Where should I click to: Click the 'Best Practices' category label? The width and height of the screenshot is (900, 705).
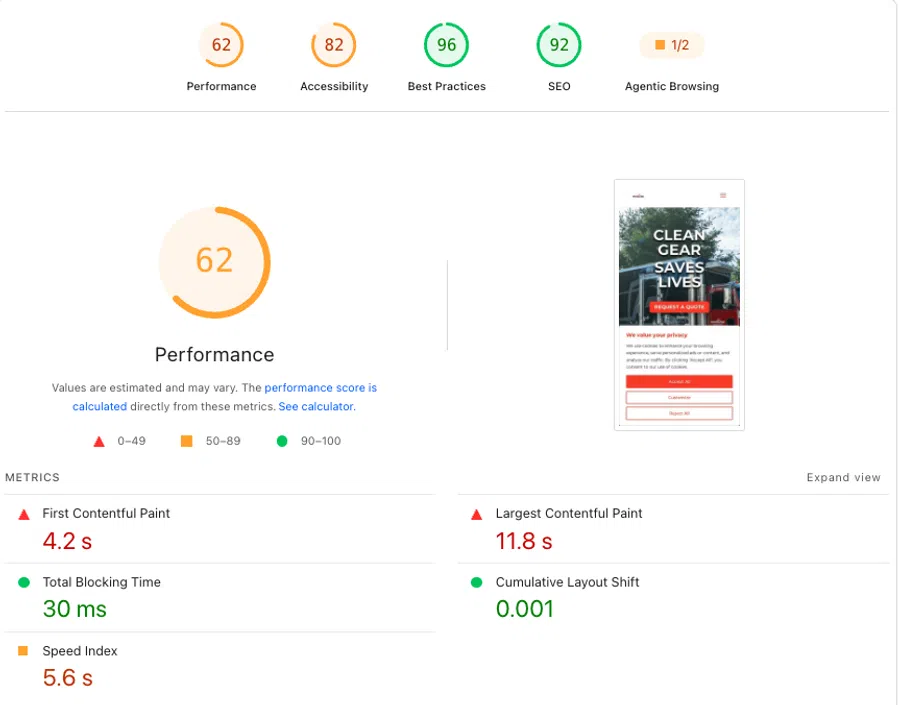(x=447, y=86)
